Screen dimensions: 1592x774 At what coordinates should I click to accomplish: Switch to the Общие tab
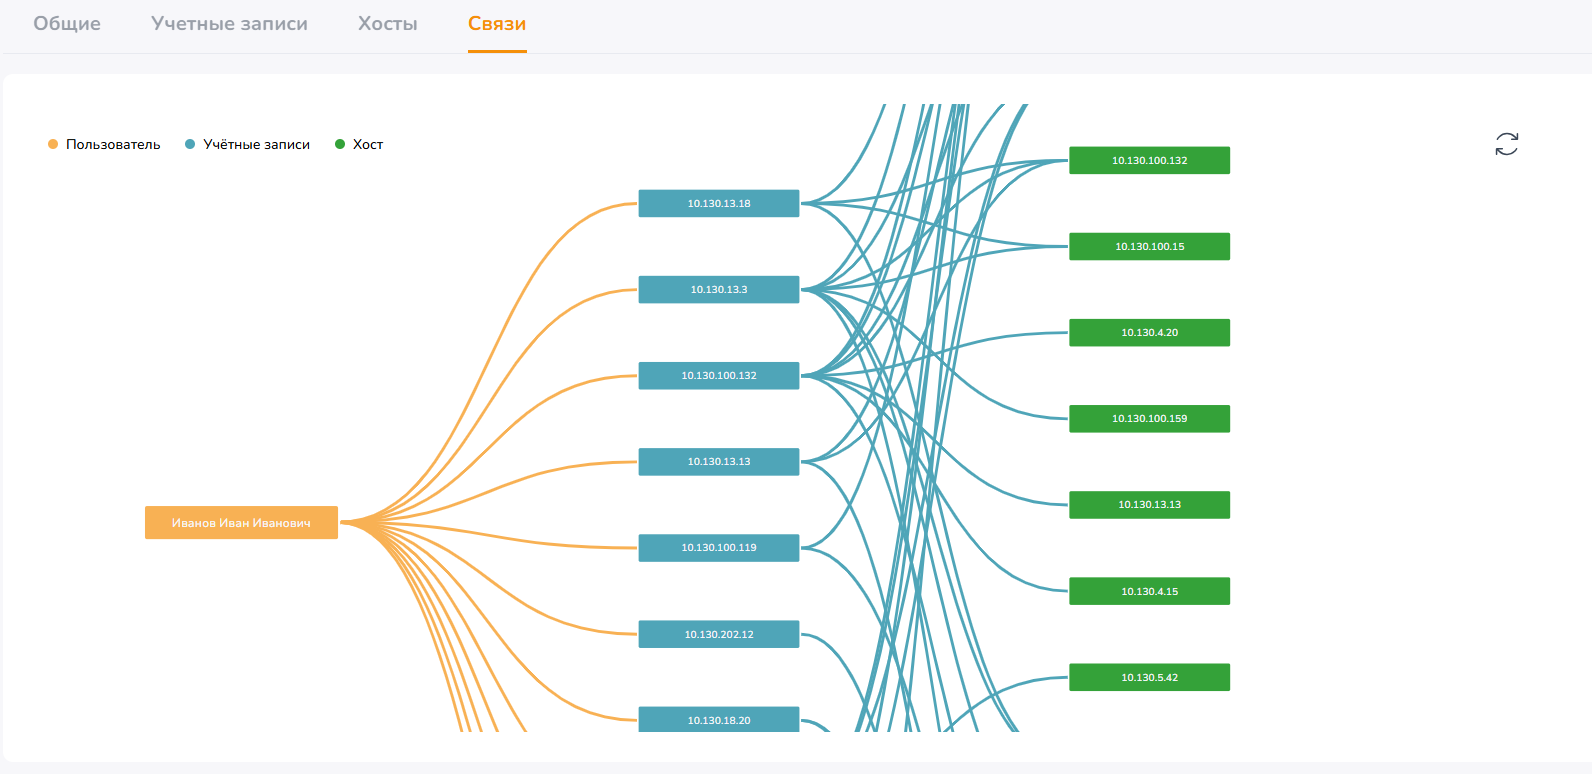pyautogui.click(x=67, y=24)
